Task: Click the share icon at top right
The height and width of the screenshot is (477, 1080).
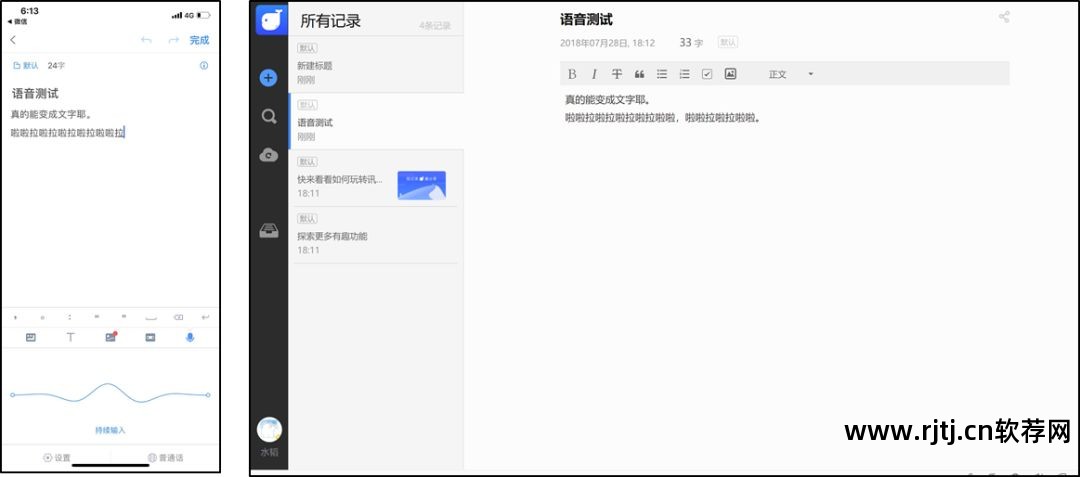Action: tap(1004, 17)
